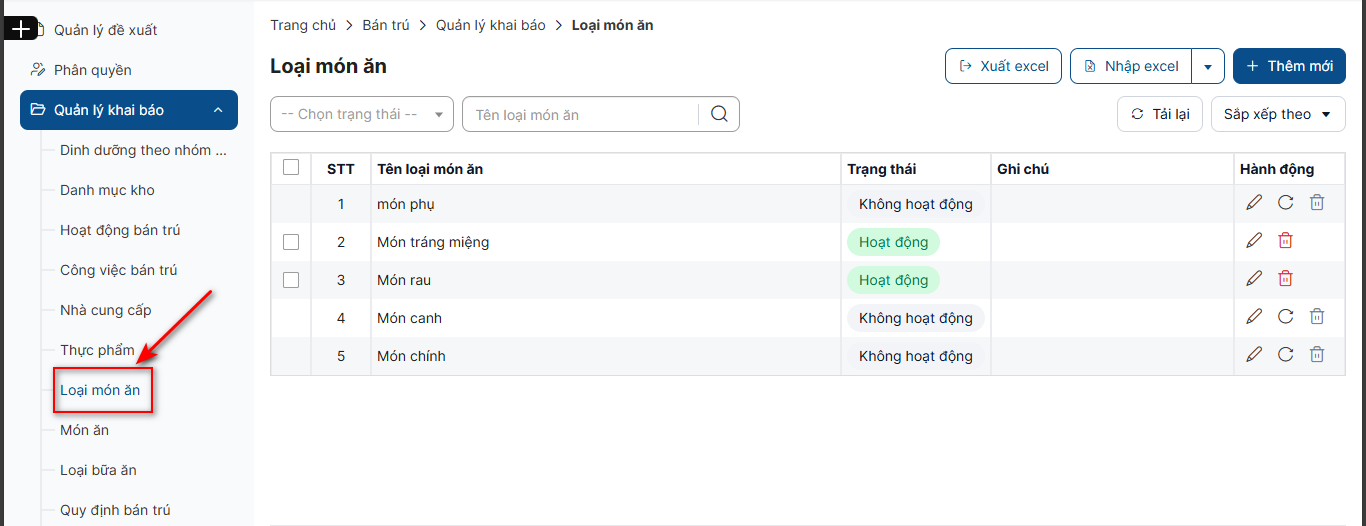Open the Chọn trạng thái dropdown
This screenshot has width=1366, height=526.
[x=361, y=114]
